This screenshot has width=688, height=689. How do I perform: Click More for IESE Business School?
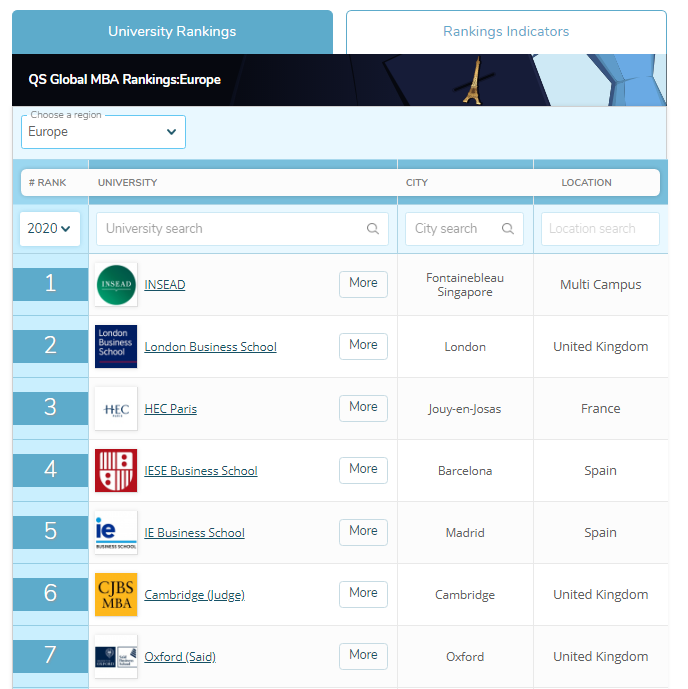coord(363,470)
